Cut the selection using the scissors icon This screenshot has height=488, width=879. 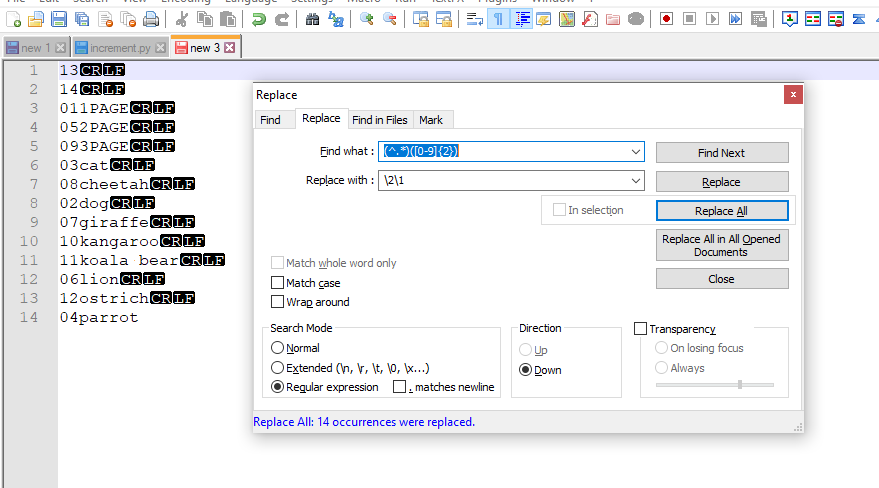(181, 20)
